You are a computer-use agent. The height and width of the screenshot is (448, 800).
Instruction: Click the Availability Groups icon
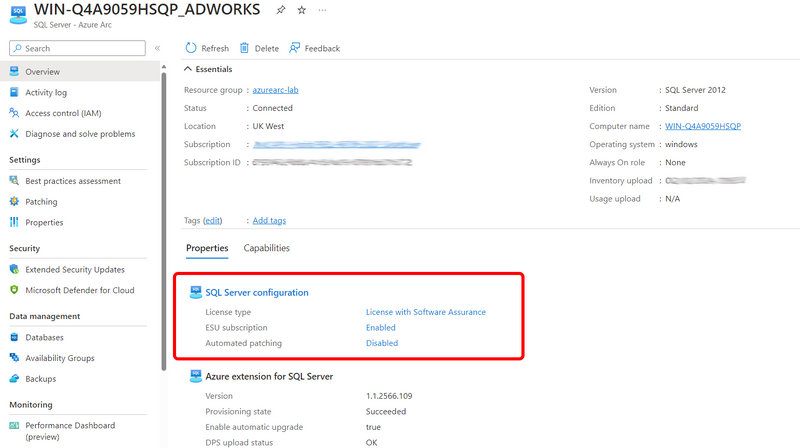click(x=14, y=358)
